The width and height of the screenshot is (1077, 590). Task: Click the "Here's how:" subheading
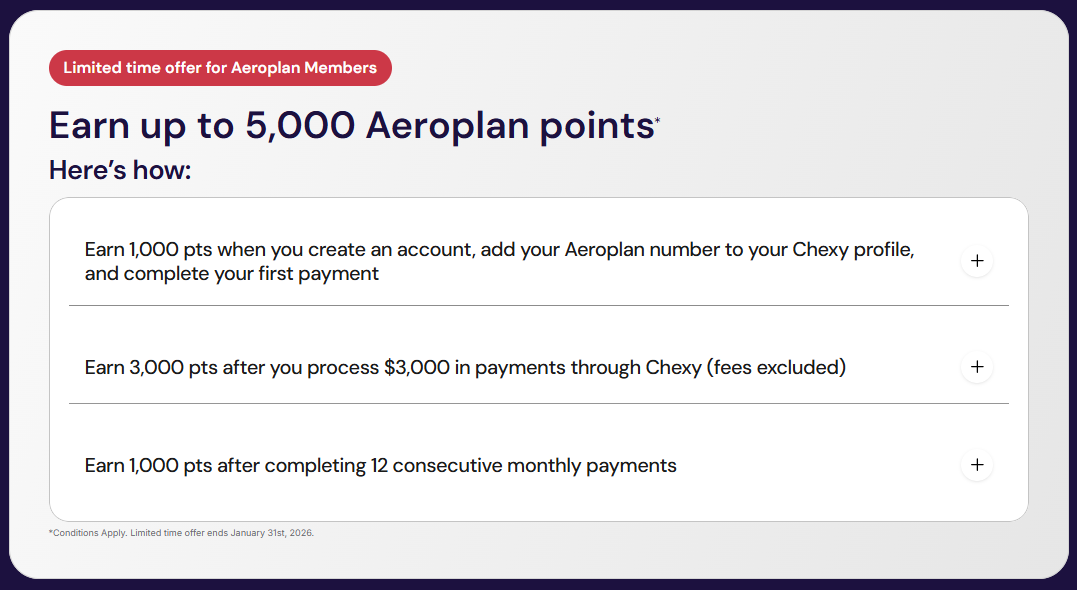(120, 171)
